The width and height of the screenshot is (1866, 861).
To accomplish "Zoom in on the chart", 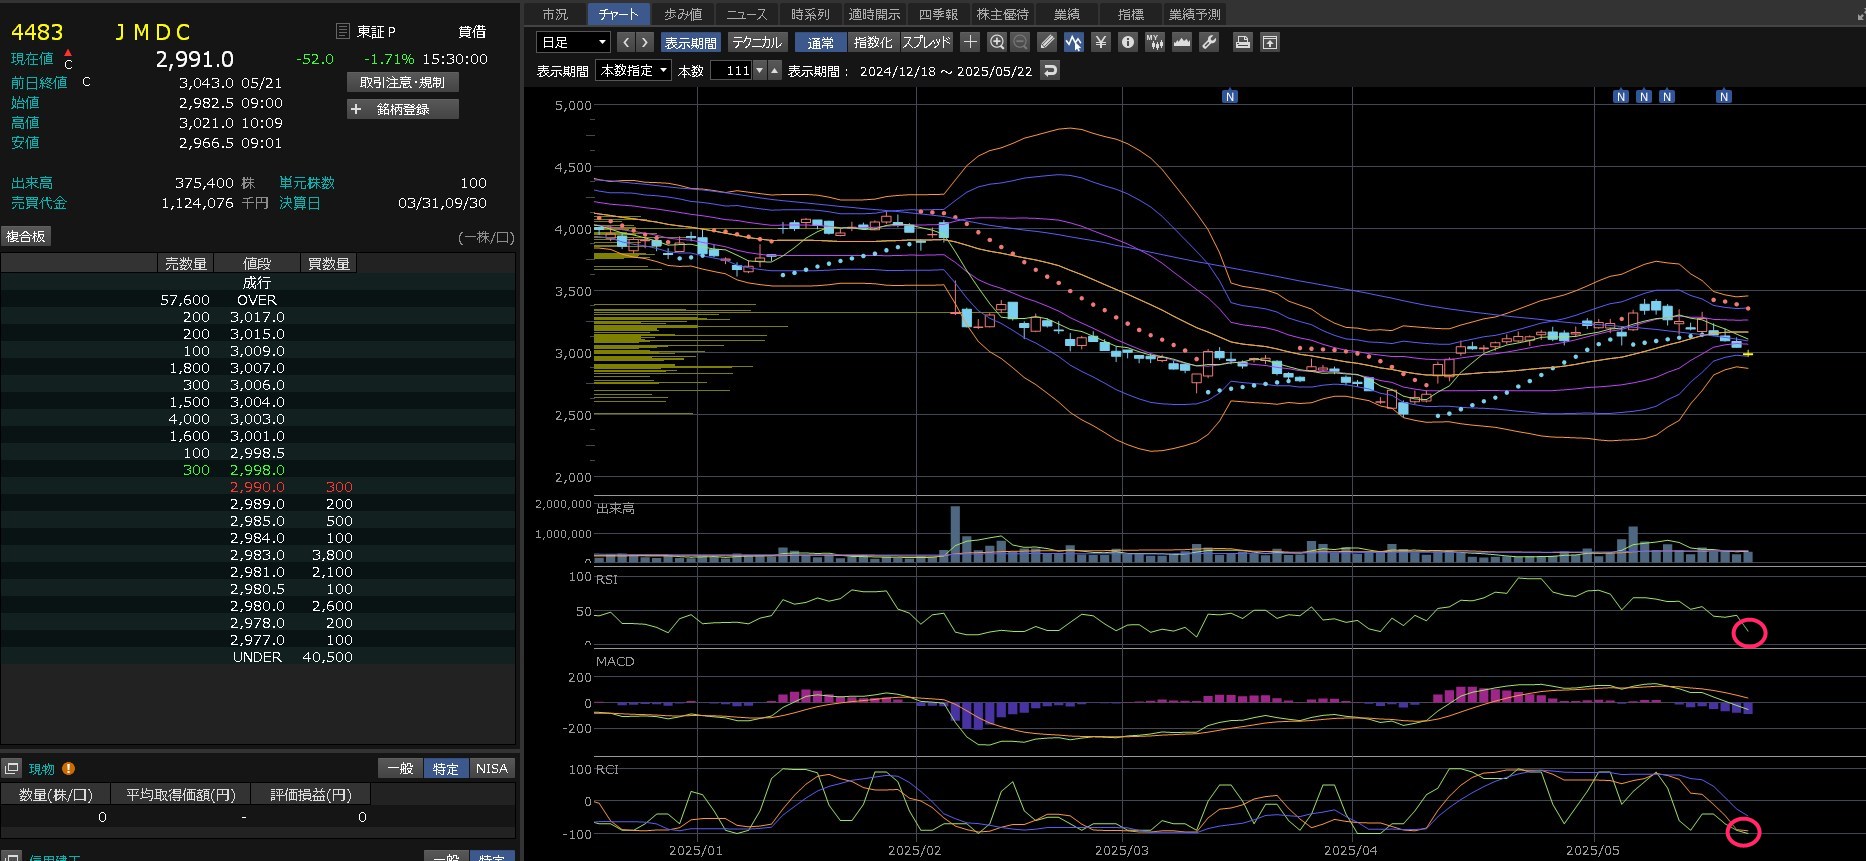I will click(997, 42).
